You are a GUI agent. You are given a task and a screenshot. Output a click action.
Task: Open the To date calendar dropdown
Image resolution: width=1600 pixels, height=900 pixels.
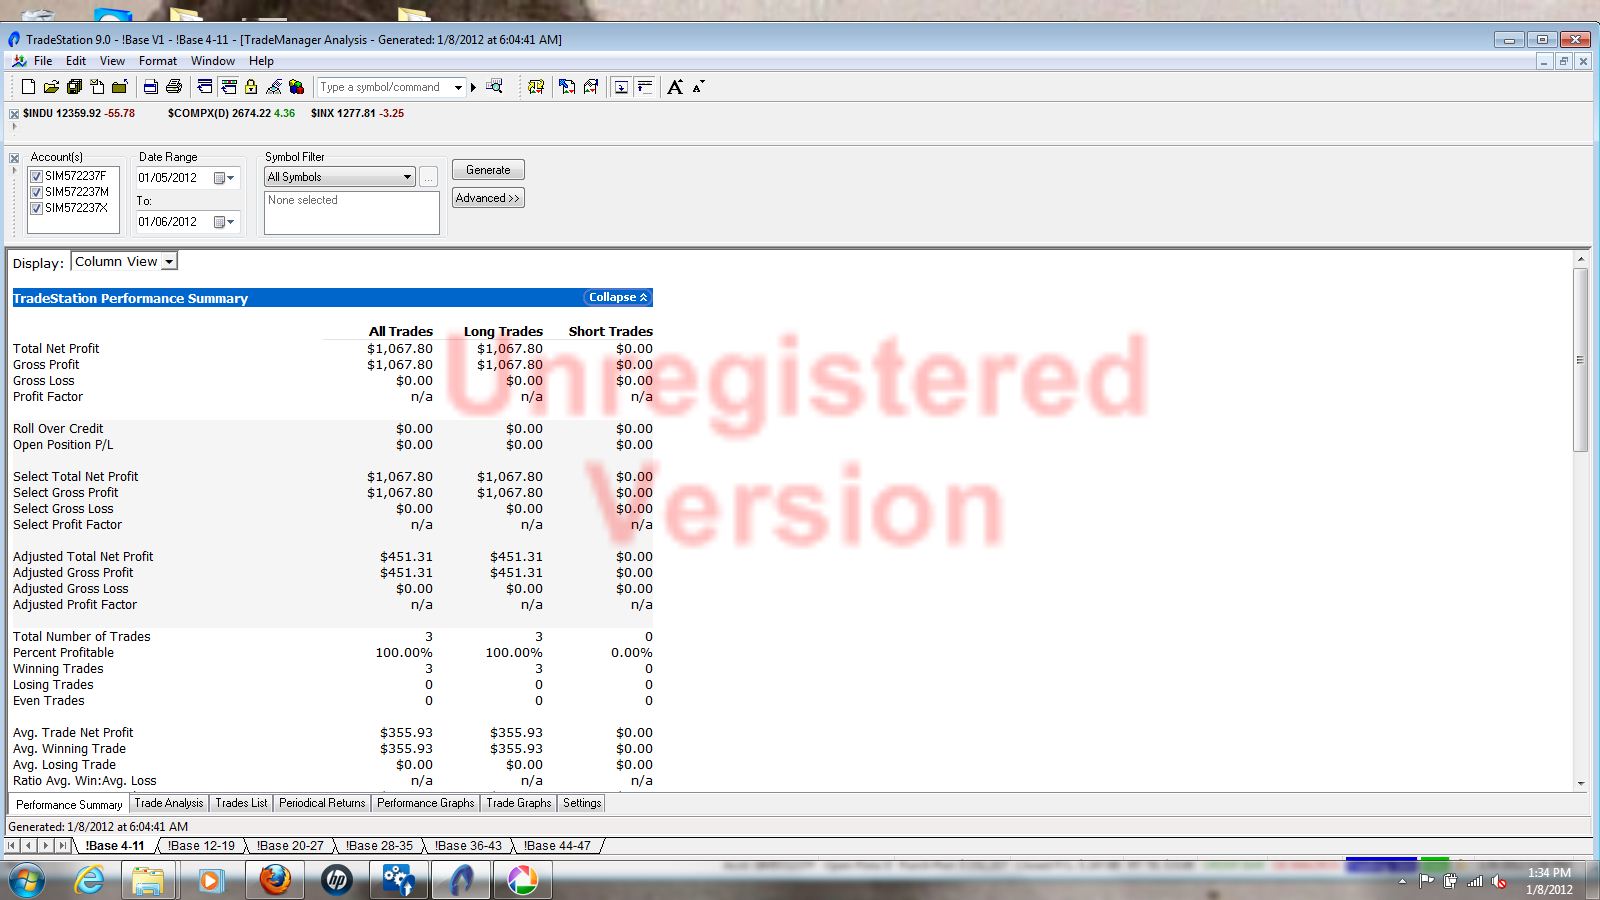[x=225, y=222]
